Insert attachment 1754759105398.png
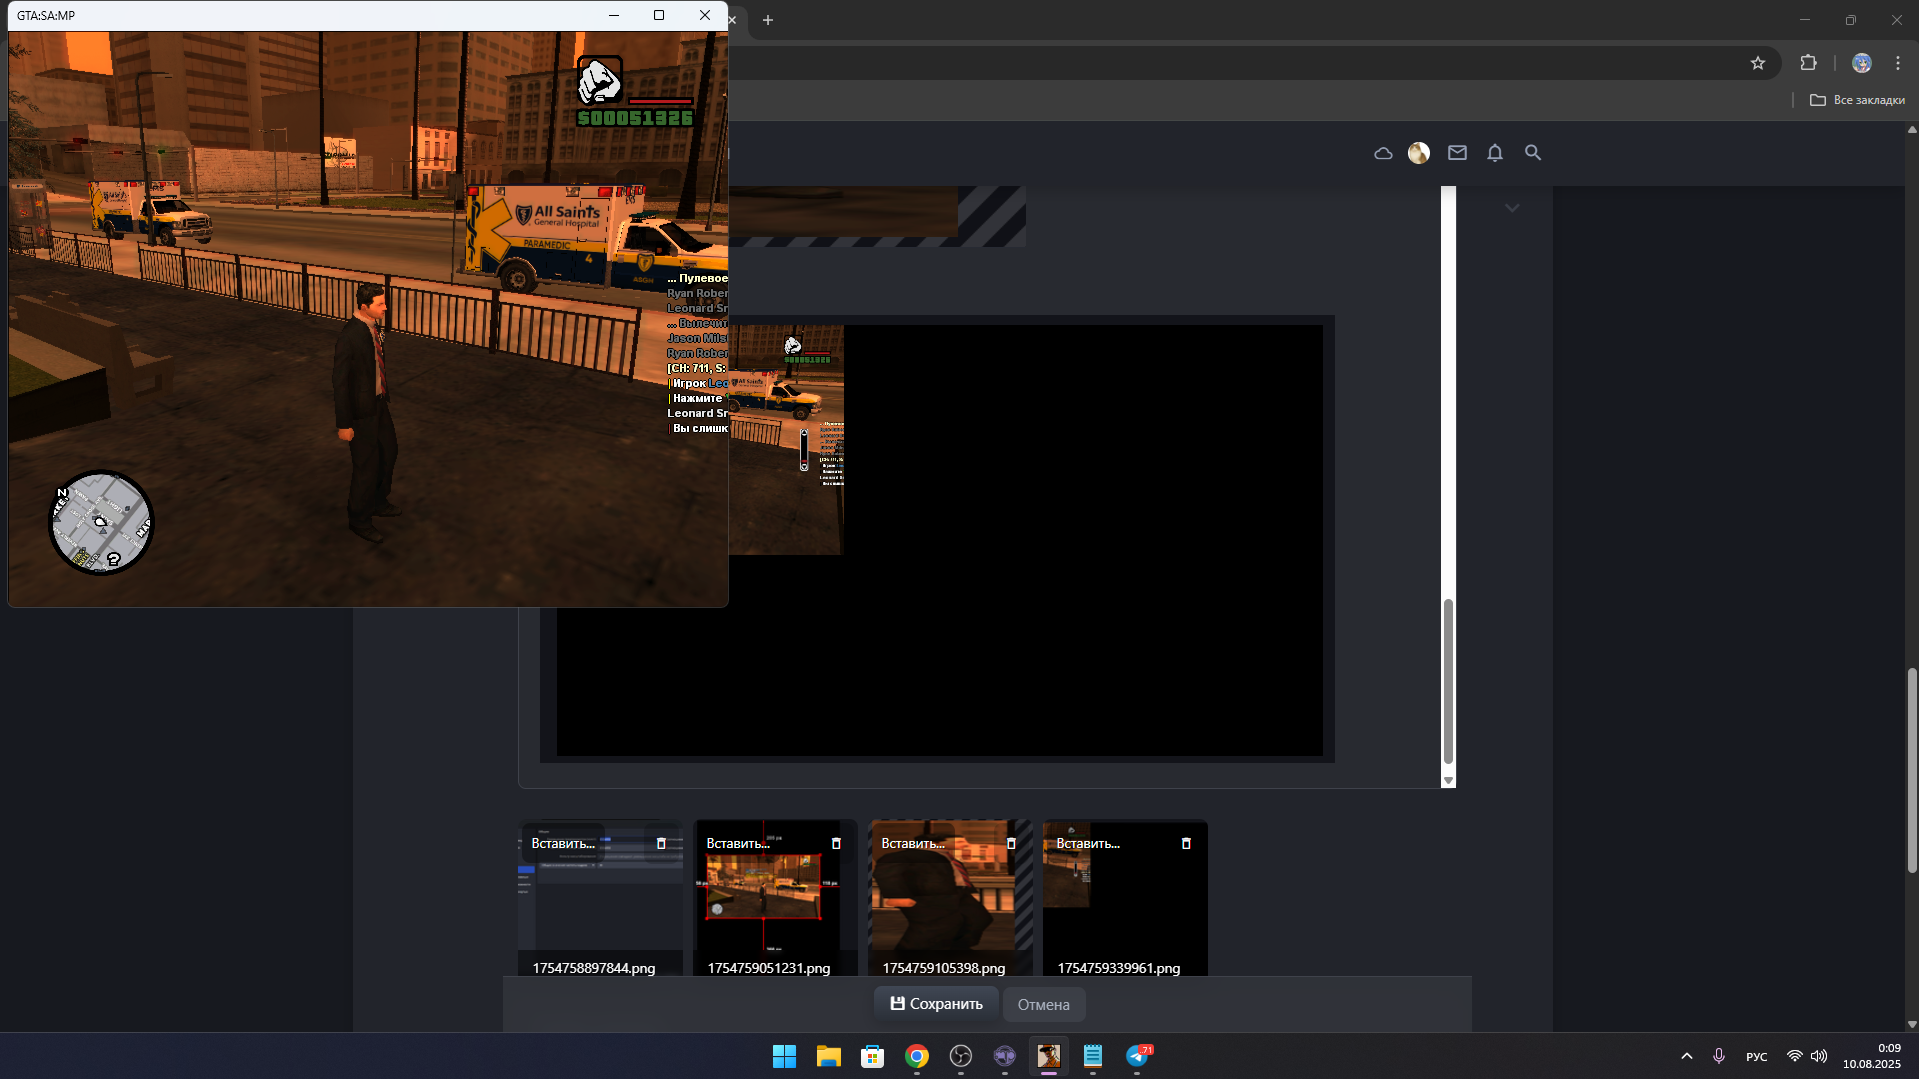Screen dimensions: 1919x1079 (x=913, y=844)
